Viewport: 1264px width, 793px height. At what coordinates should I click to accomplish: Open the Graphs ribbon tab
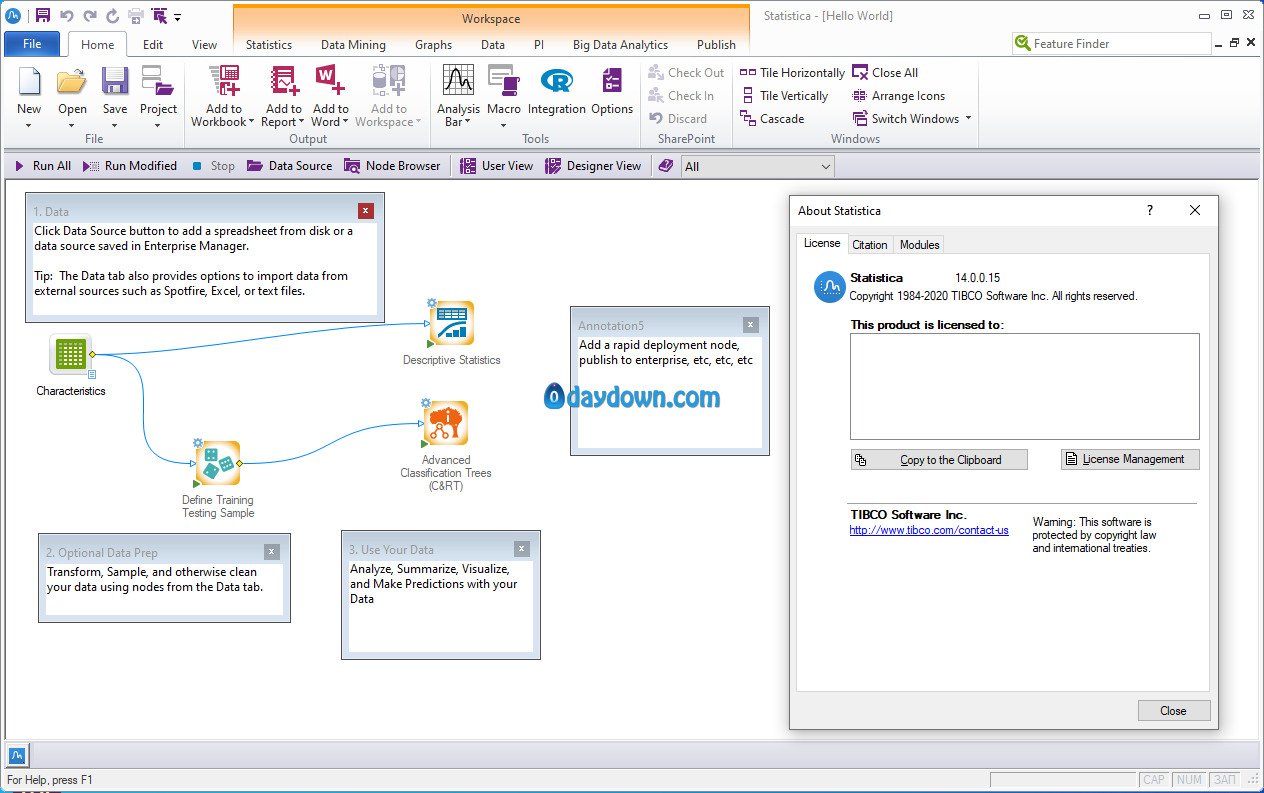coord(433,45)
